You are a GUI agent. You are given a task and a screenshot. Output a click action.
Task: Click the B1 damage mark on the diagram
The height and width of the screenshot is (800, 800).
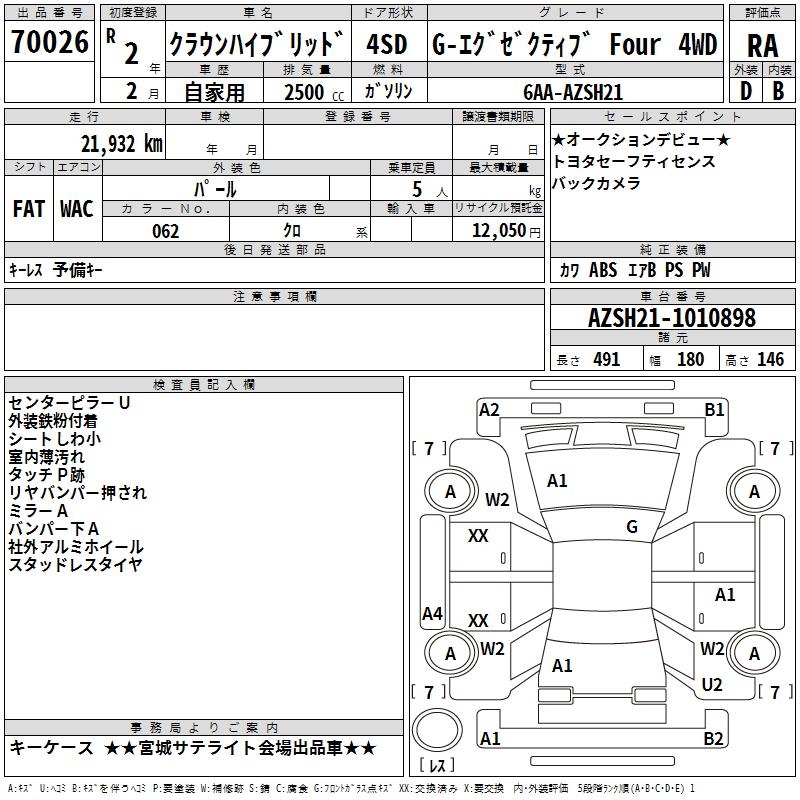tap(714, 409)
